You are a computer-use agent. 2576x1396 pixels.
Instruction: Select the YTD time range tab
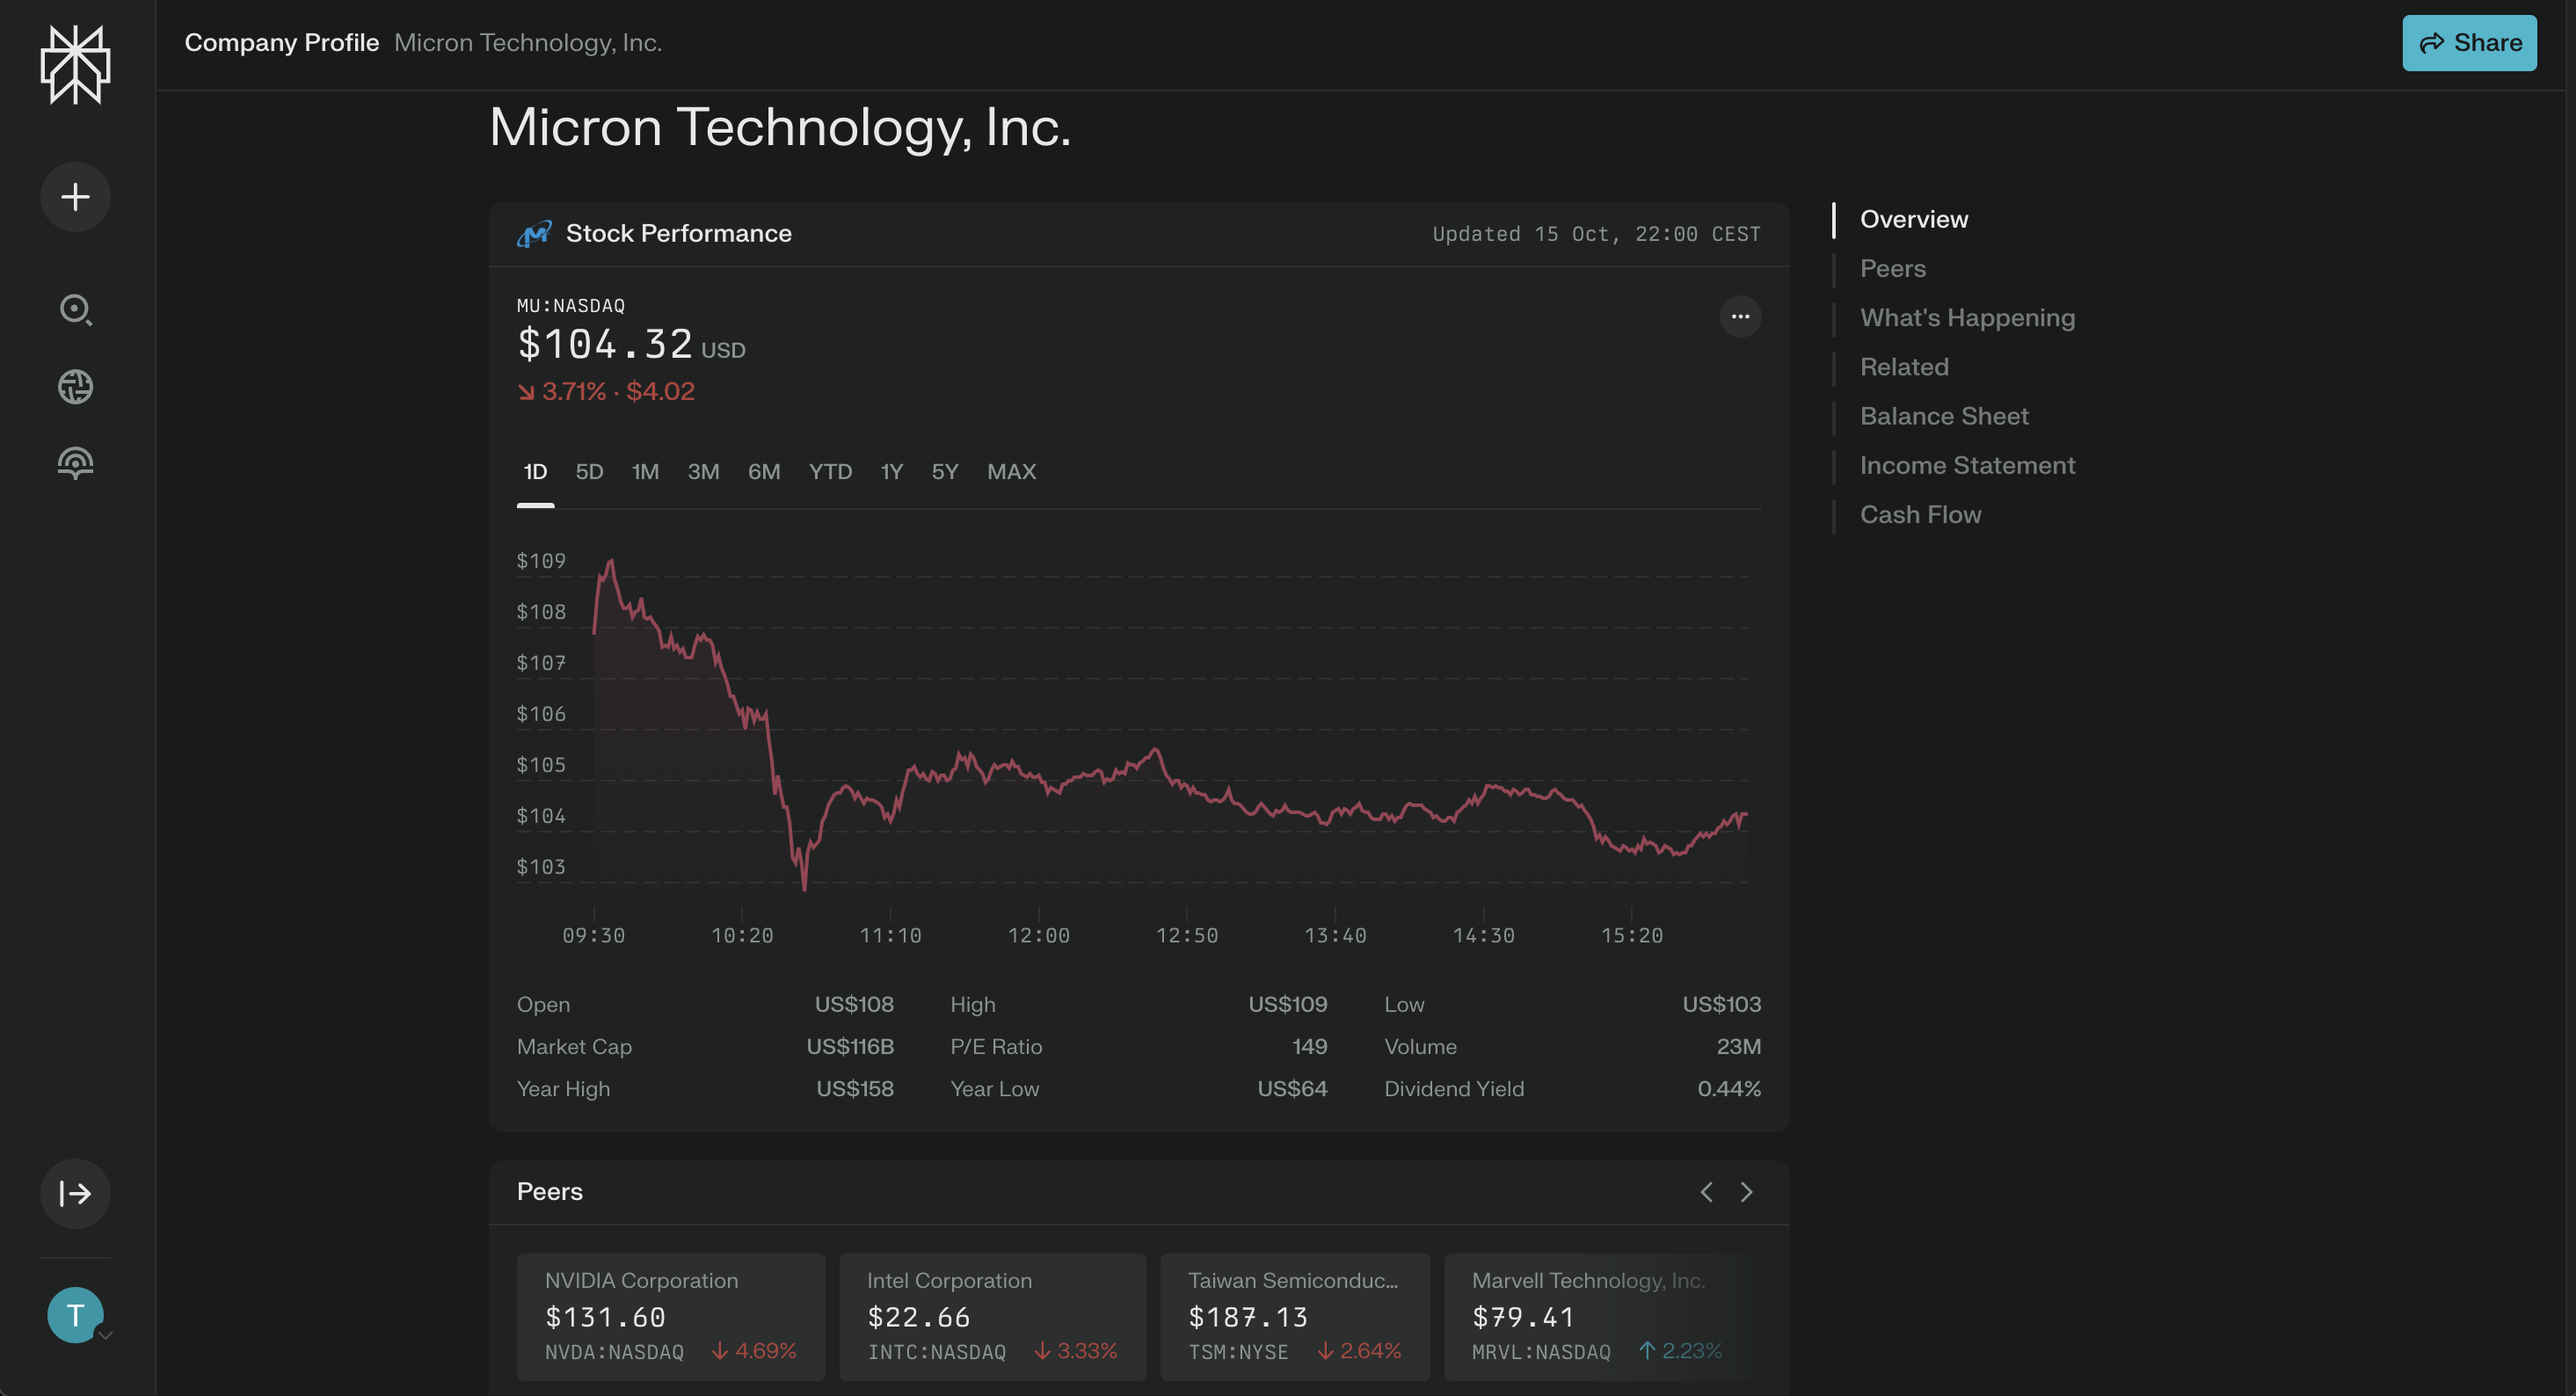(830, 471)
